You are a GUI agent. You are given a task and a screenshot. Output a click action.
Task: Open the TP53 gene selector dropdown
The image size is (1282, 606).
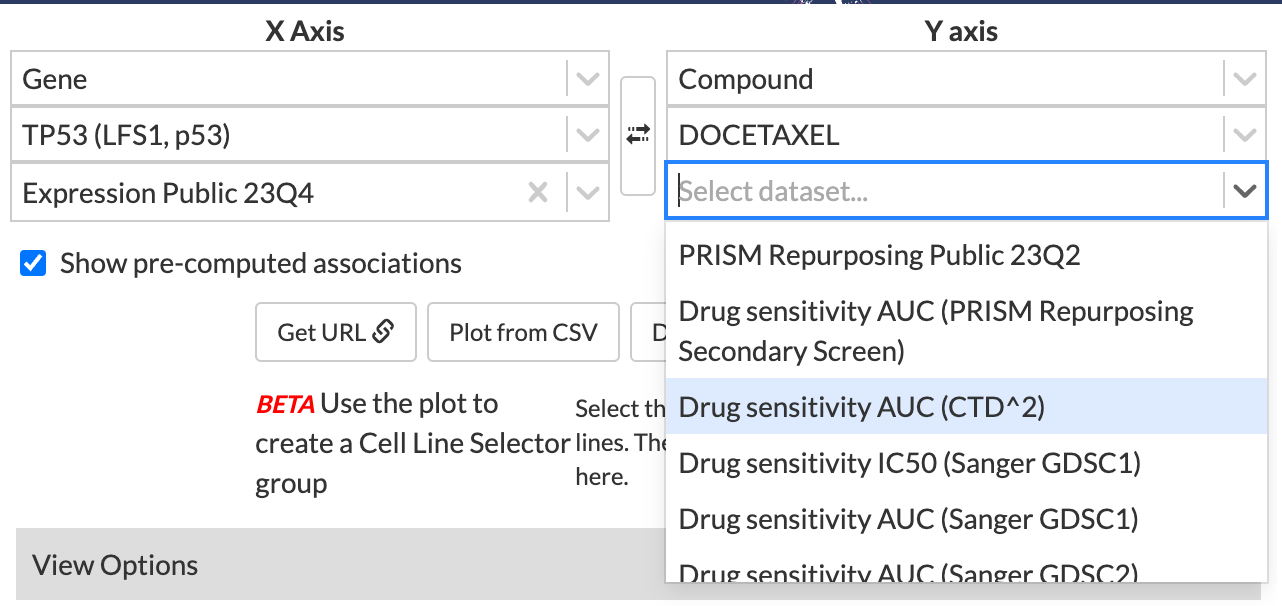[588, 135]
